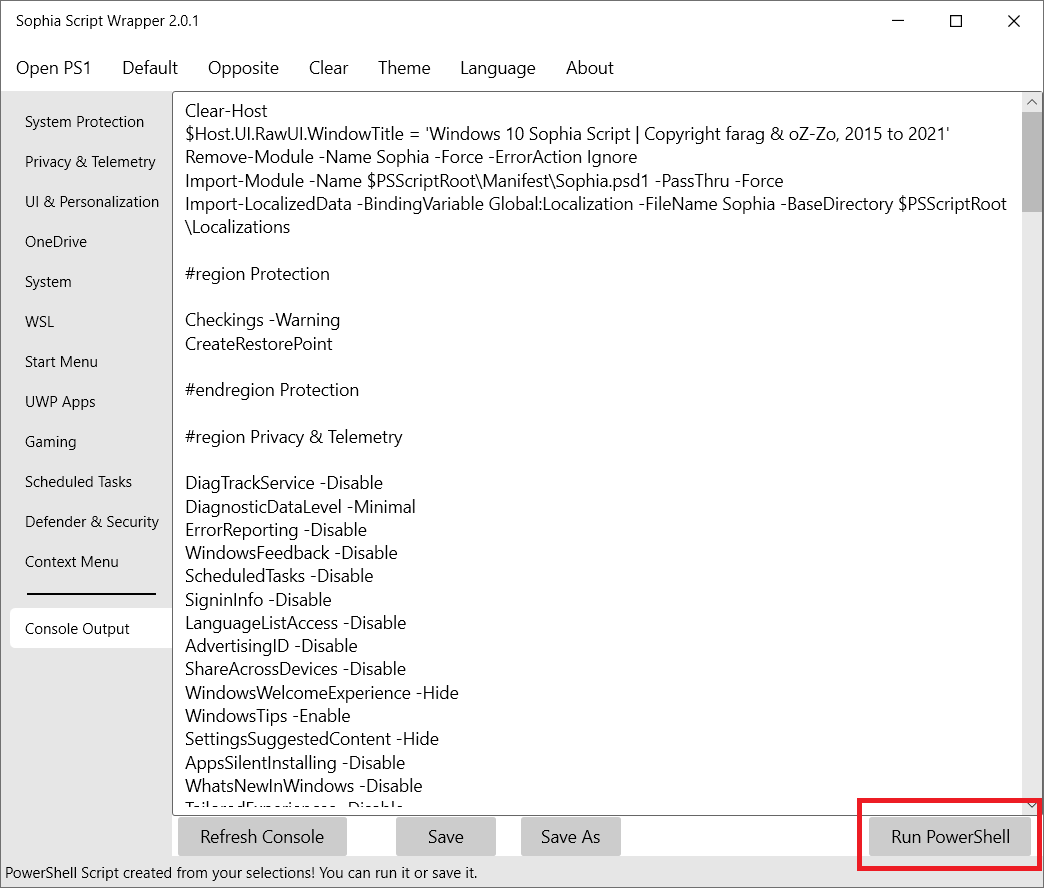Viewport: 1044px width, 888px height.
Task: Click 'AppsSilentInstalling -Disable' line
Action: pyautogui.click(x=295, y=763)
